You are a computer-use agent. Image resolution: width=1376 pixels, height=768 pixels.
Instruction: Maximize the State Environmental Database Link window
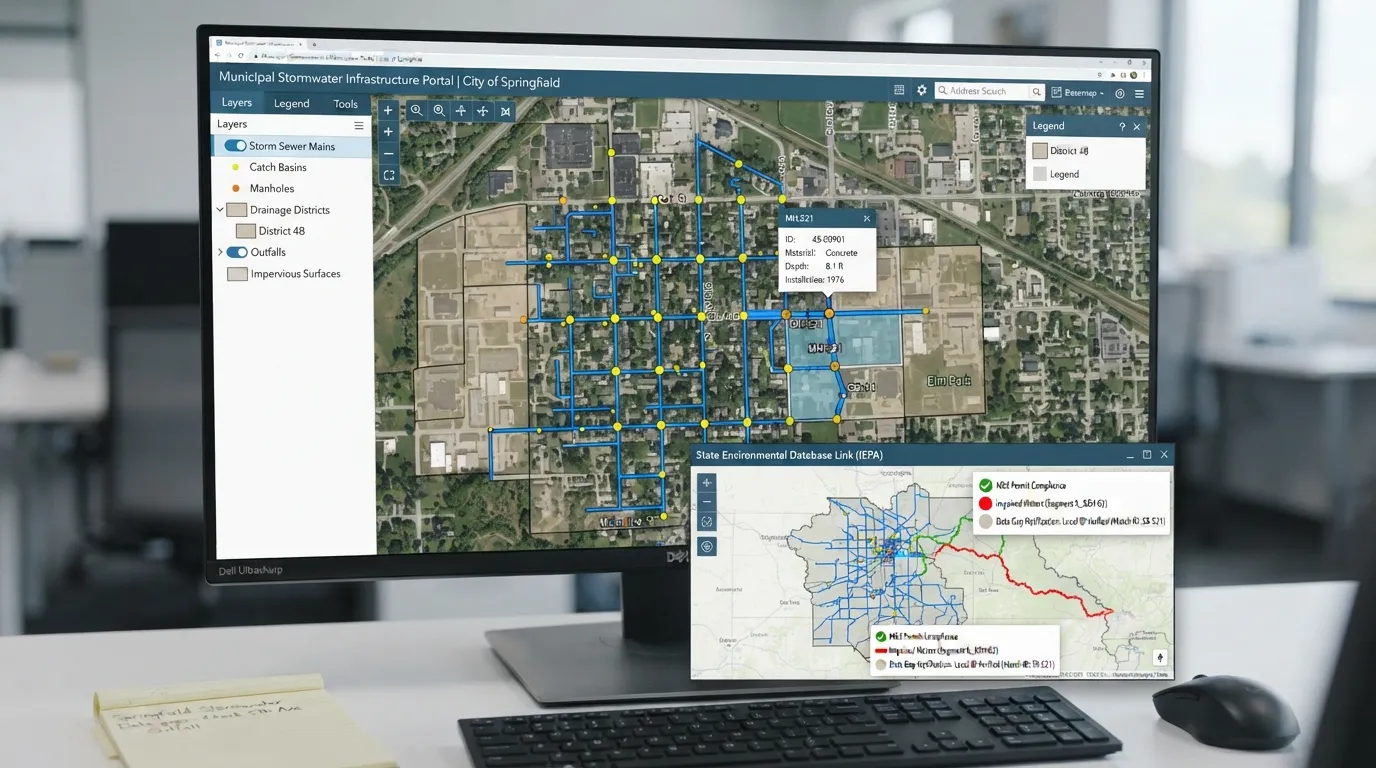click(1147, 455)
